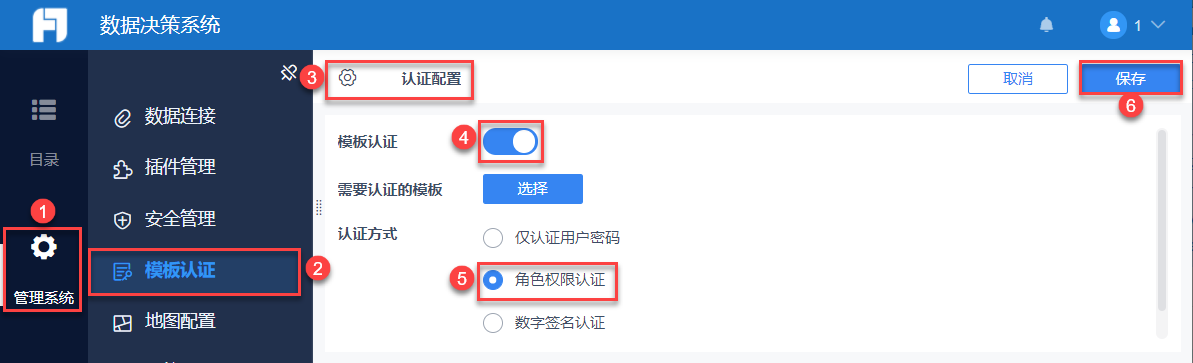Toggle the 模板认证 switch

pyautogui.click(x=510, y=142)
